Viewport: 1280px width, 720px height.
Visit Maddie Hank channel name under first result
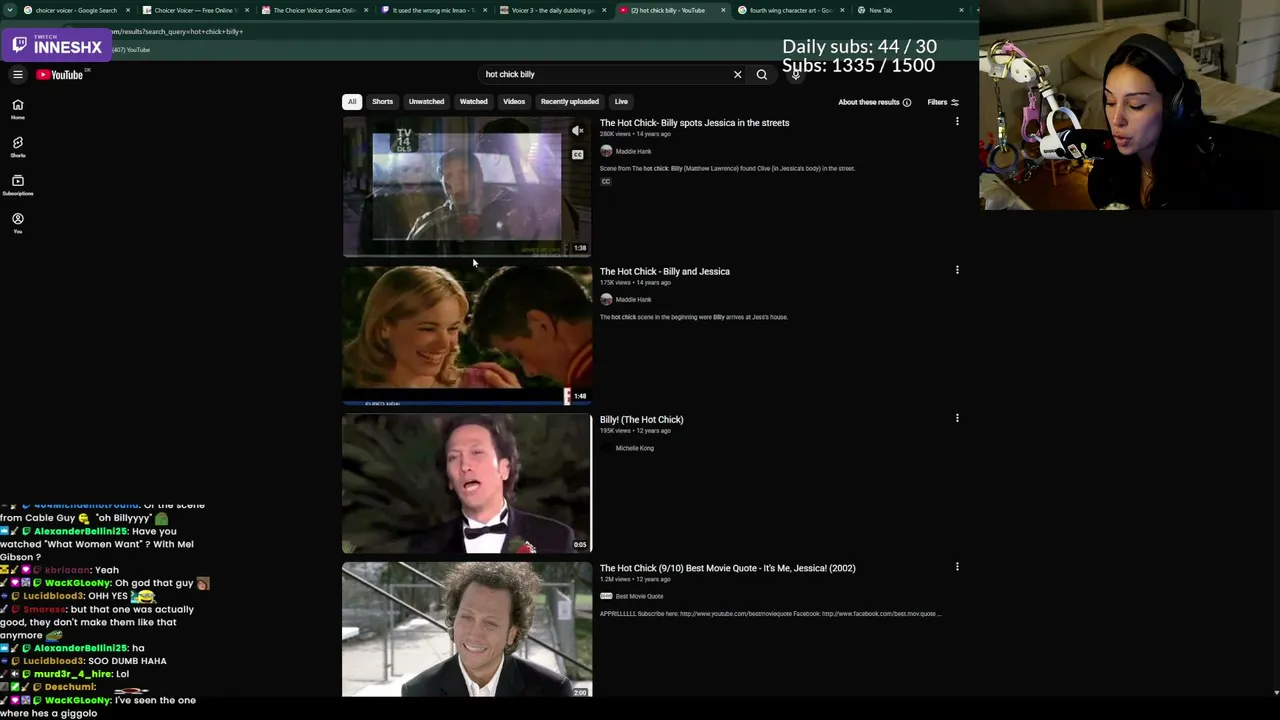point(633,151)
